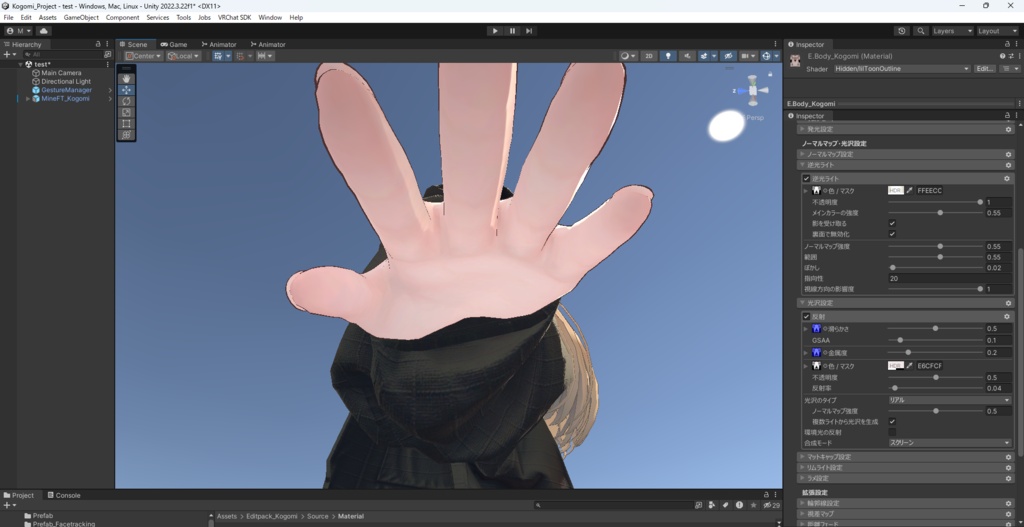Image resolution: width=1024 pixels, height=527 pixels.
Task: Lock the Hierarchy panel
Action: tap(98, 44)
